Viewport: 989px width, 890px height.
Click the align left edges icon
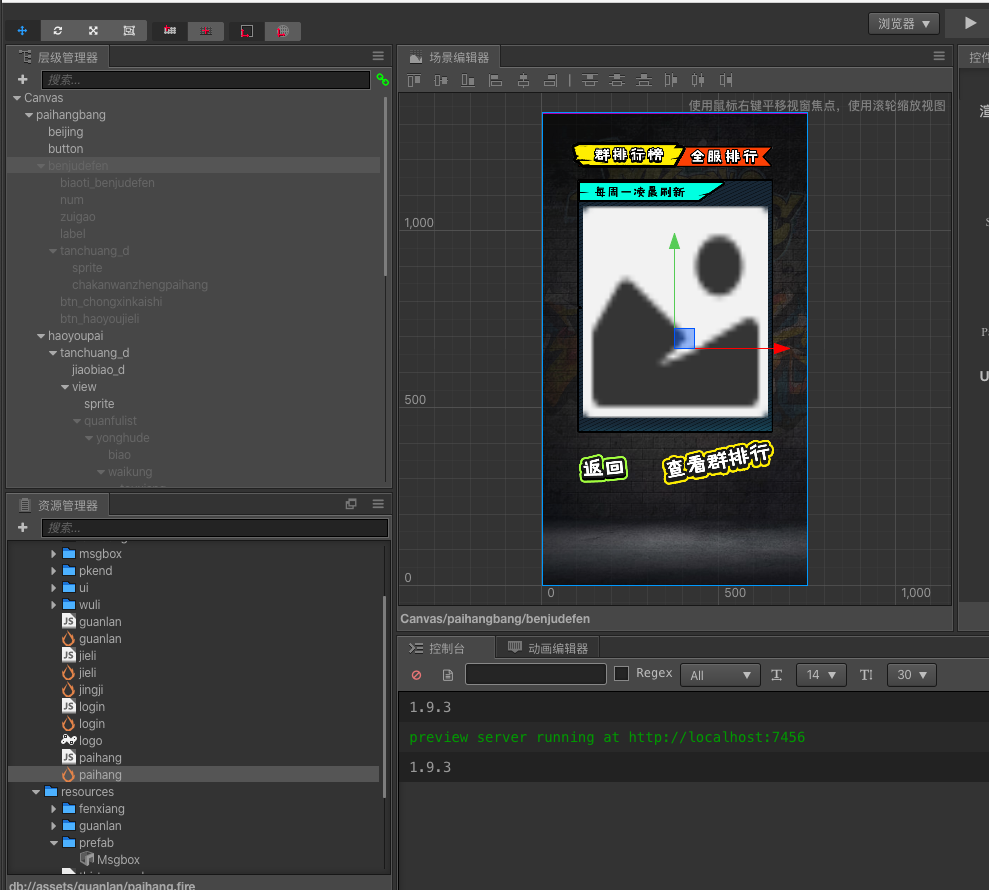(496, 80)
